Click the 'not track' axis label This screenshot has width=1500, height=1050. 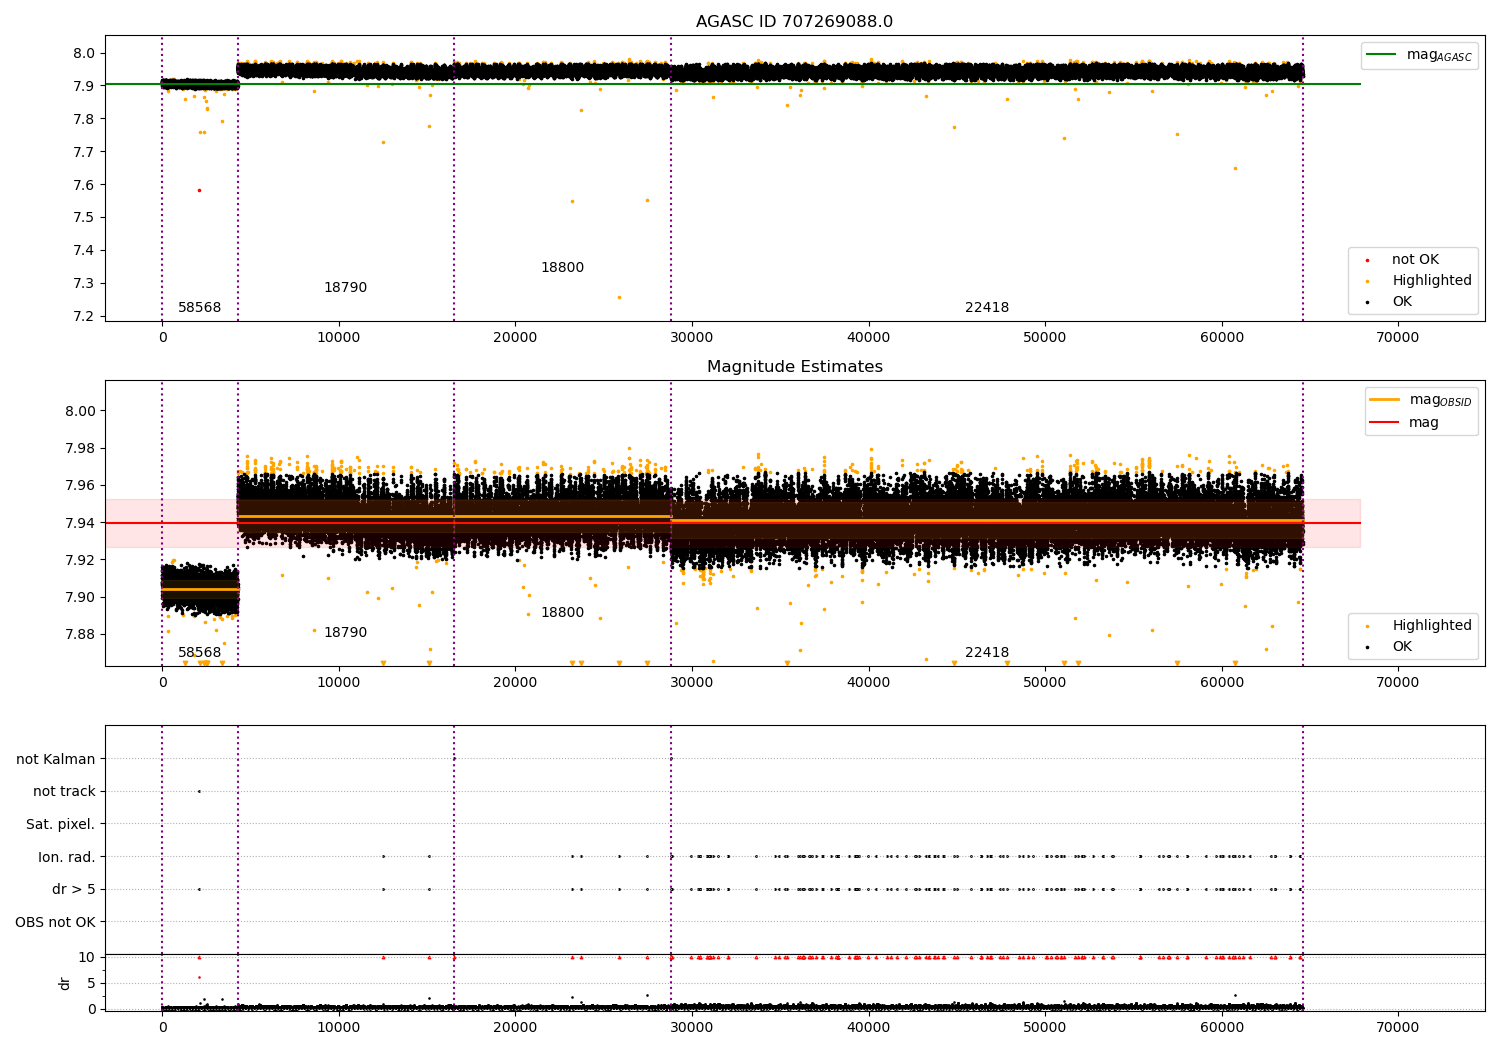[64, 792]
